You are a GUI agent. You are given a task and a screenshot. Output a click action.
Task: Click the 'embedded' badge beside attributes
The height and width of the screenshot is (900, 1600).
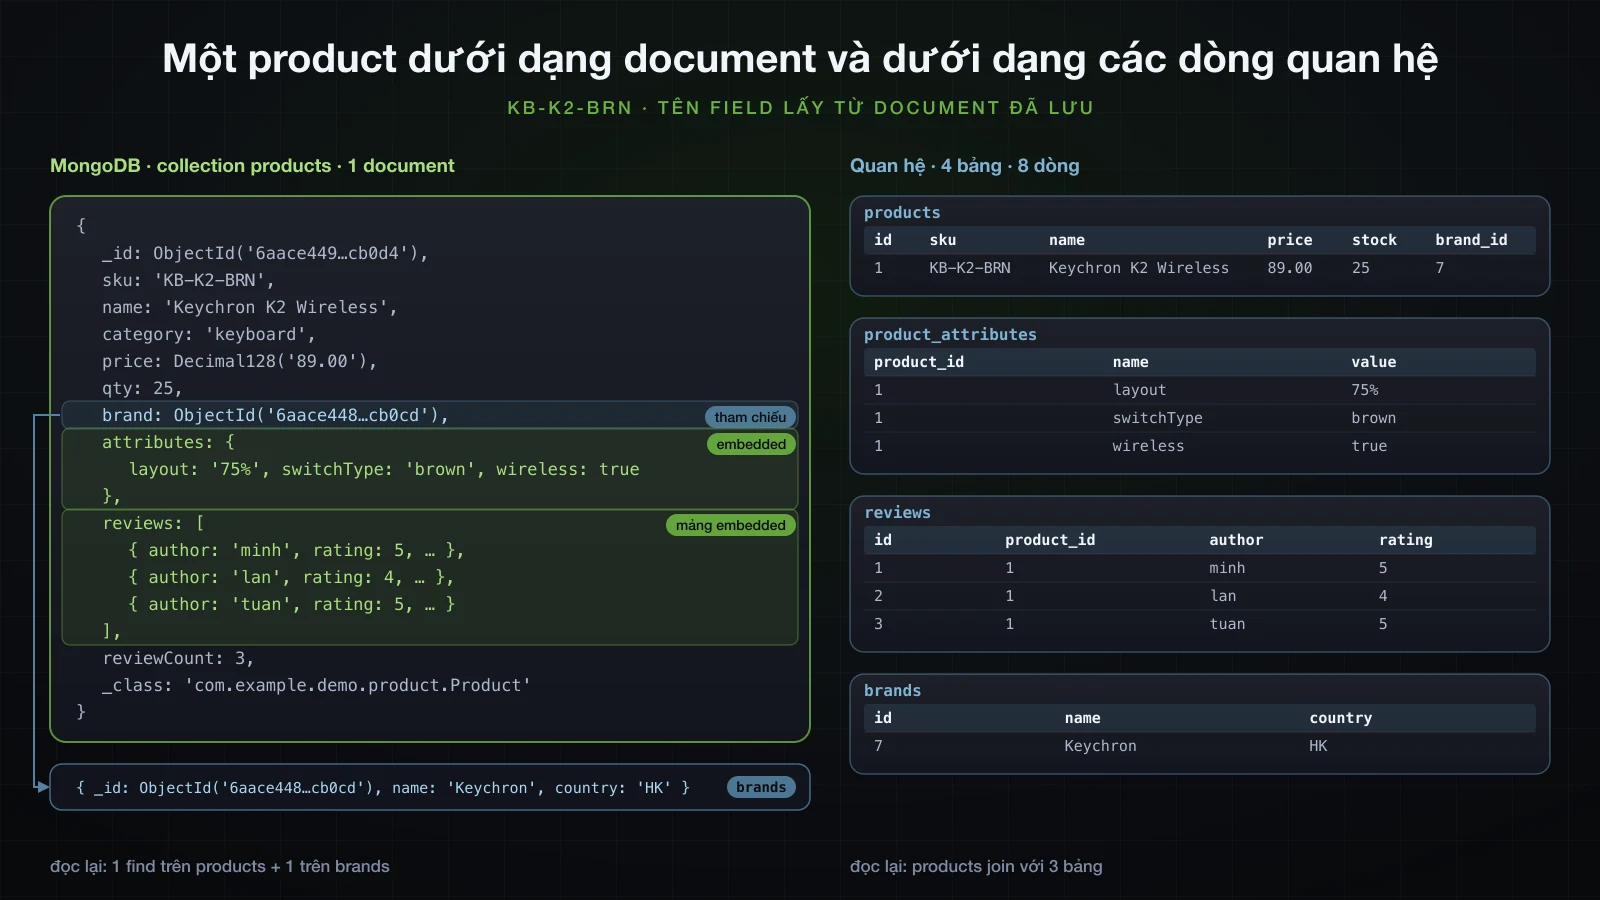[751, 444]
